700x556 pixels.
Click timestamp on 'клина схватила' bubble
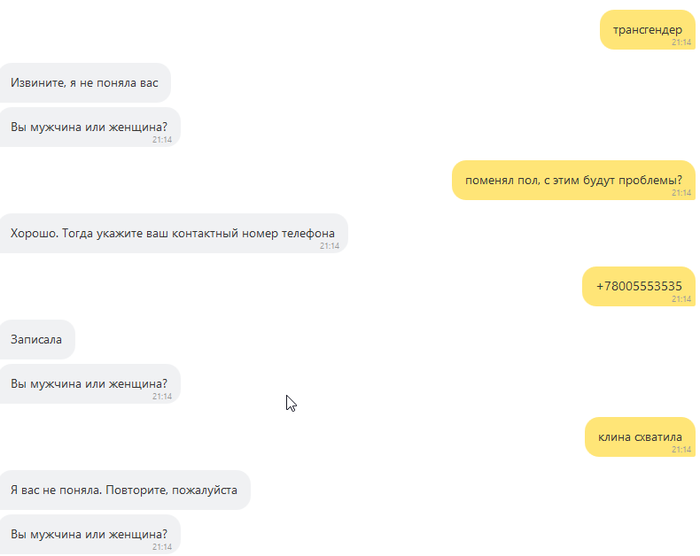pyautogui.click(x=681, y=450)
